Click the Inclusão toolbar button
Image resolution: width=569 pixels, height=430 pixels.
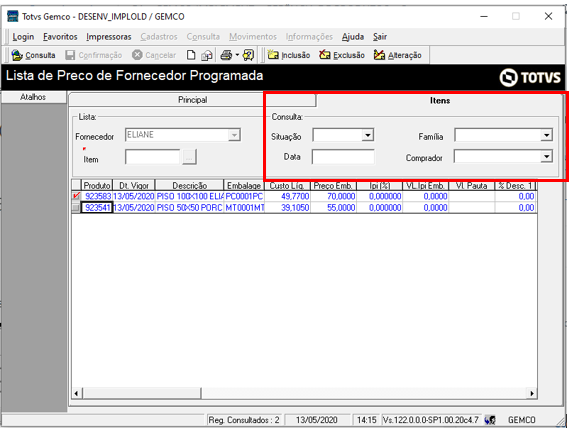tap(289, 55)
